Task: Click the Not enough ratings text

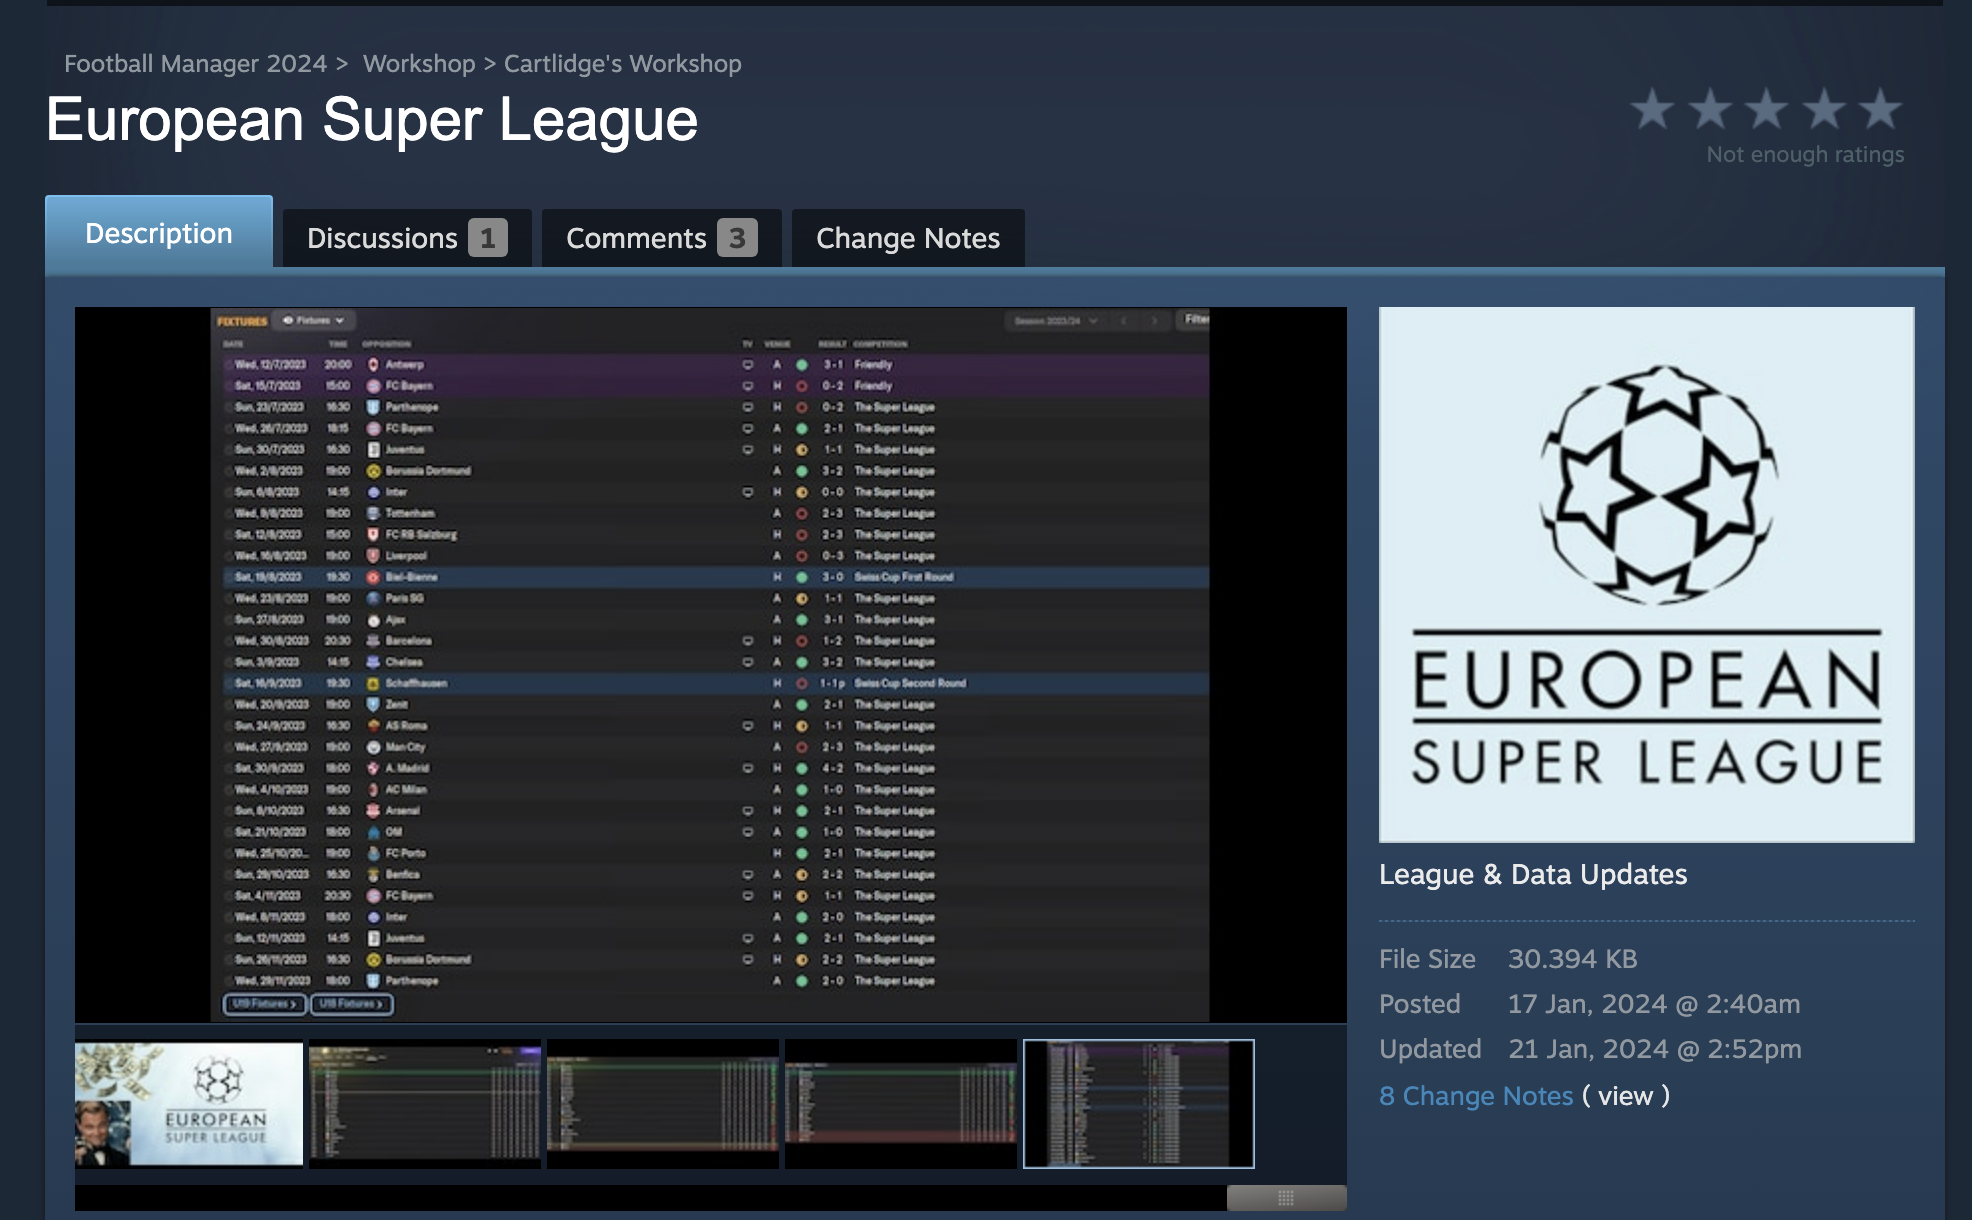Action: point(1805,154)
